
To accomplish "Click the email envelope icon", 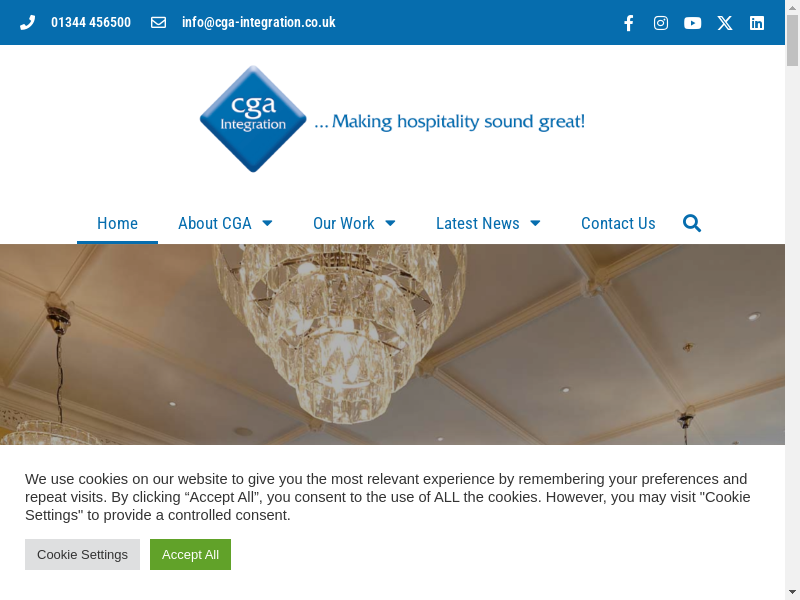I will point(158,22).
